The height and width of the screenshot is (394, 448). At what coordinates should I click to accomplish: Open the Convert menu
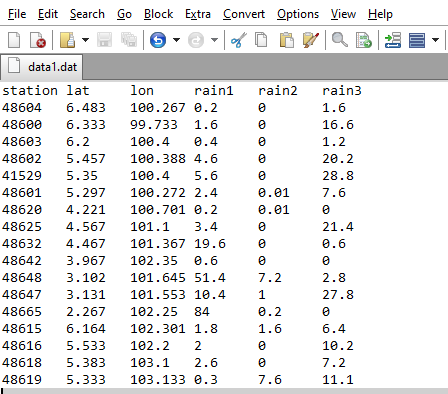point(244,14)
